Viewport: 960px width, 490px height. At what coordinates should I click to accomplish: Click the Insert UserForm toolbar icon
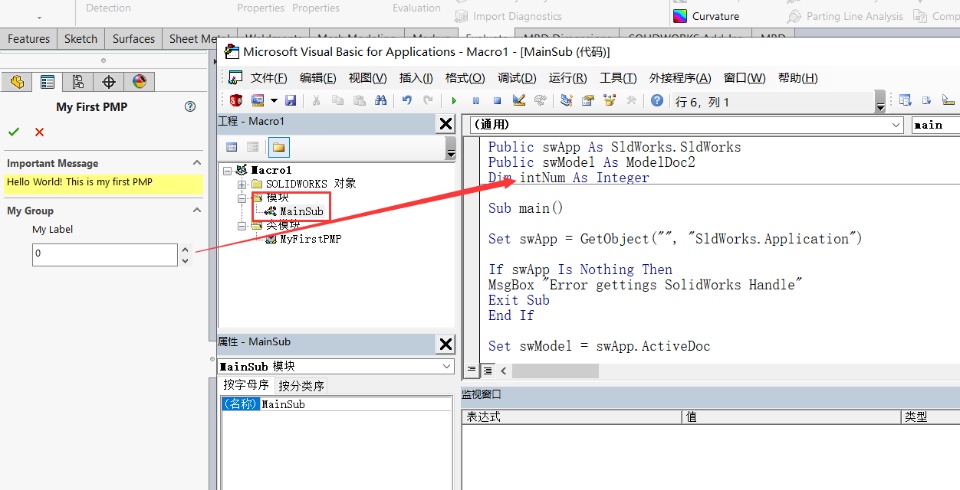coord(258,100)
